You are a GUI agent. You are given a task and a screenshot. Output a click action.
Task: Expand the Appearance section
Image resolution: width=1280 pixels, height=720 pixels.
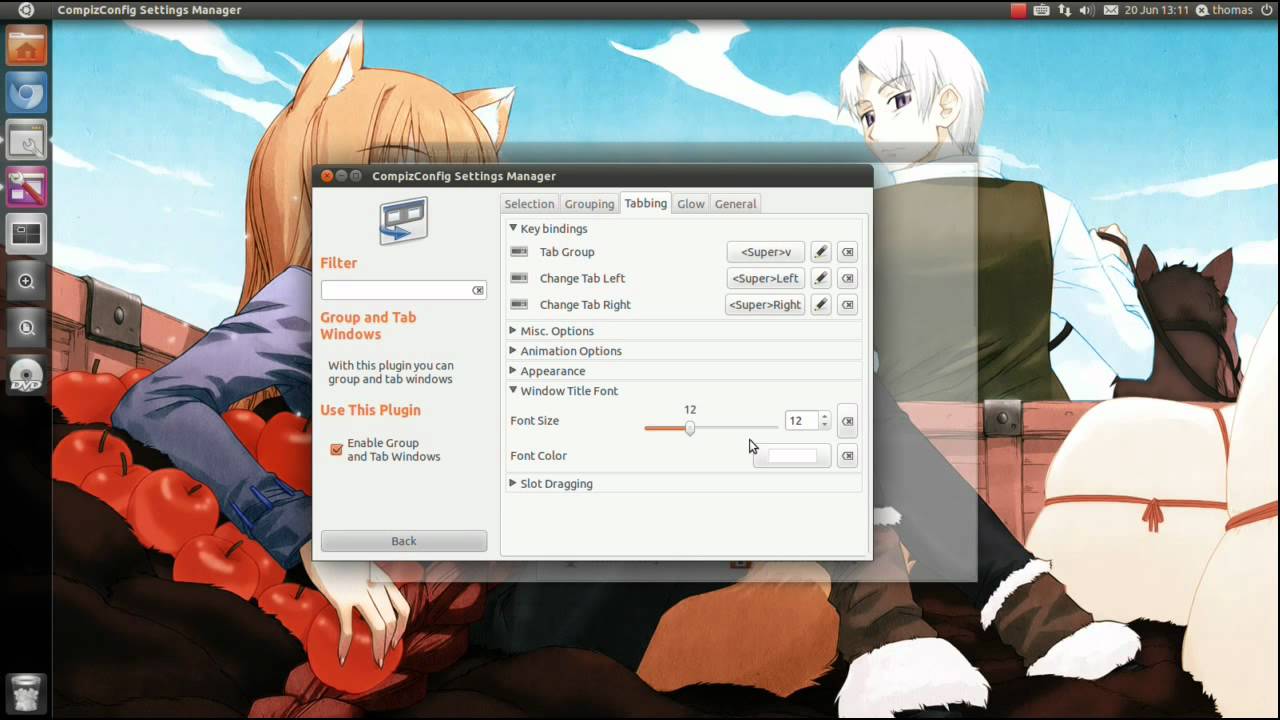513,370
